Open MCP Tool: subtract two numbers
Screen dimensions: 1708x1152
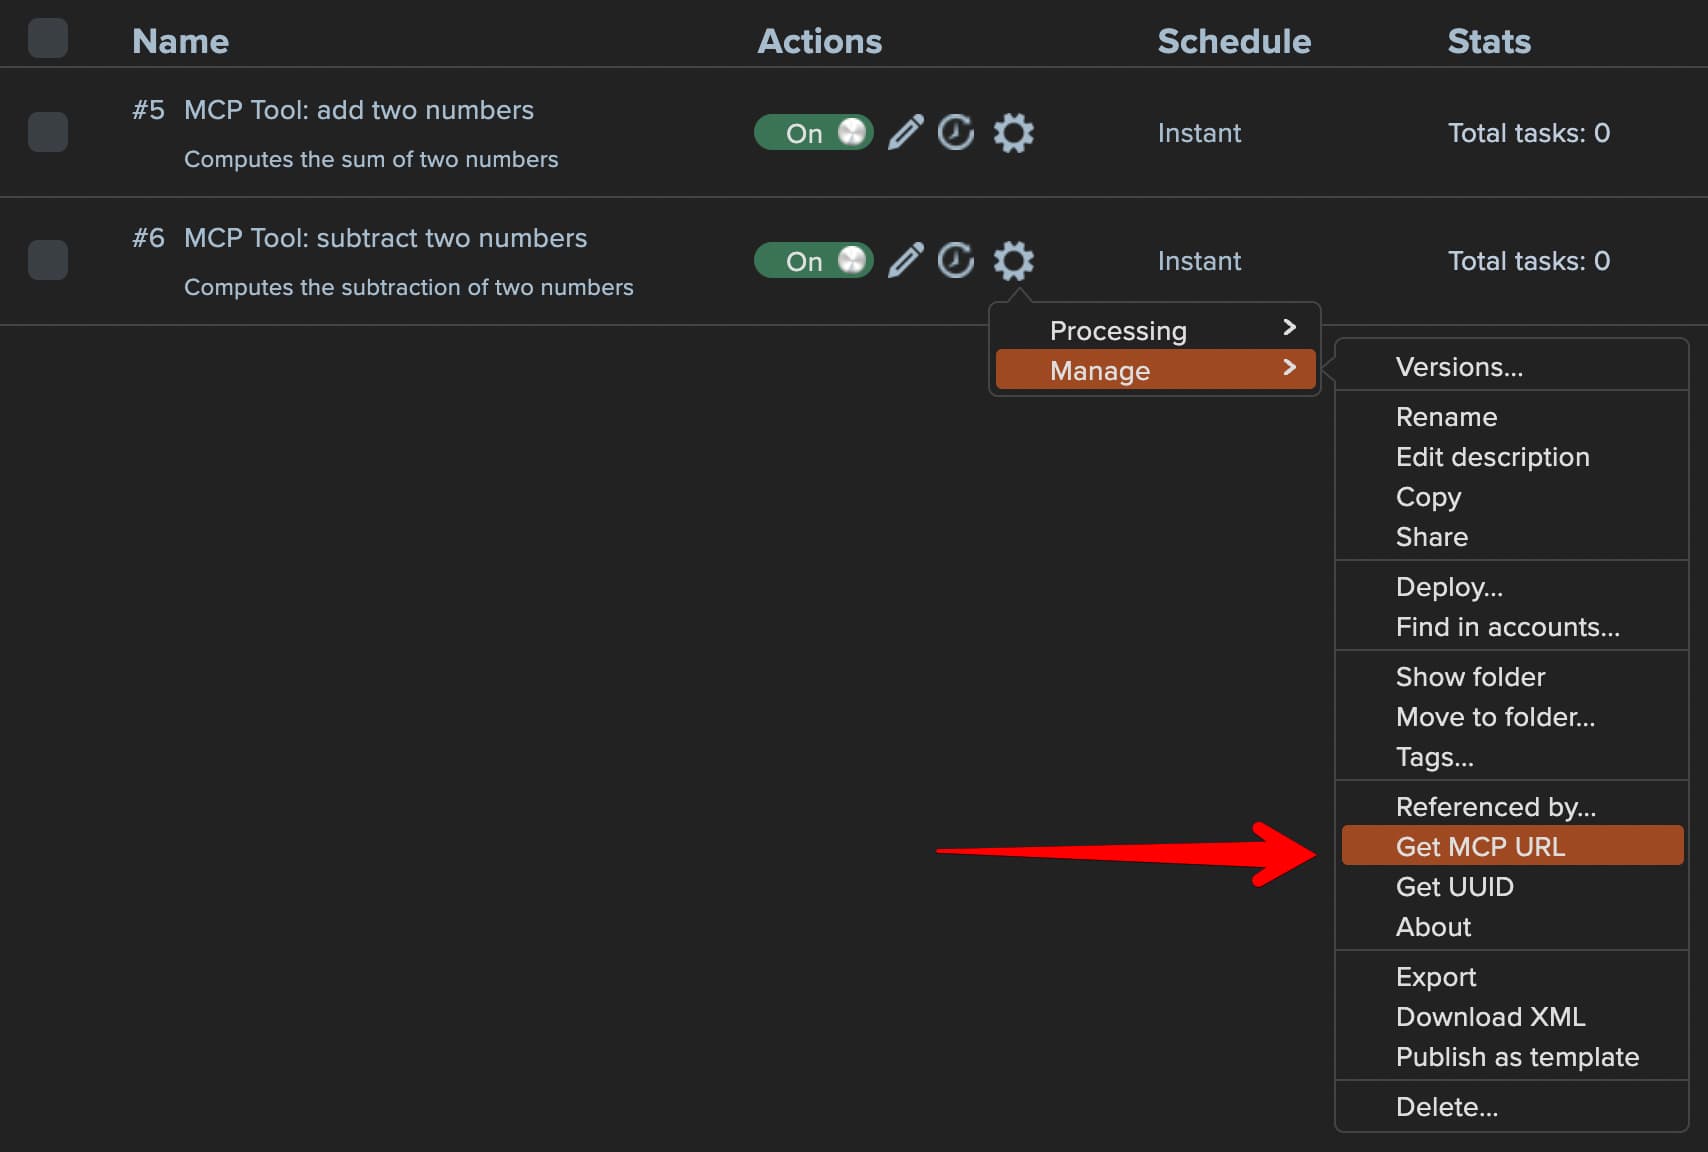(385, 238)
